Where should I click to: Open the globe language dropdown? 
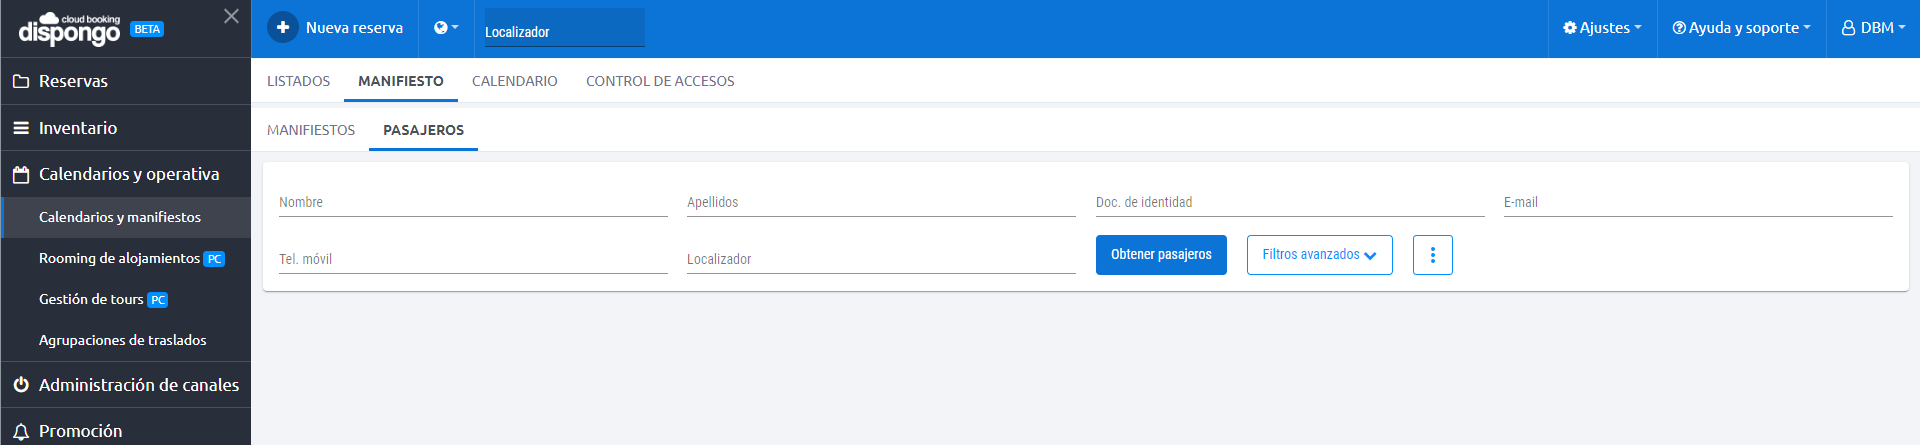pyautogui.click(x=446, y=28)
